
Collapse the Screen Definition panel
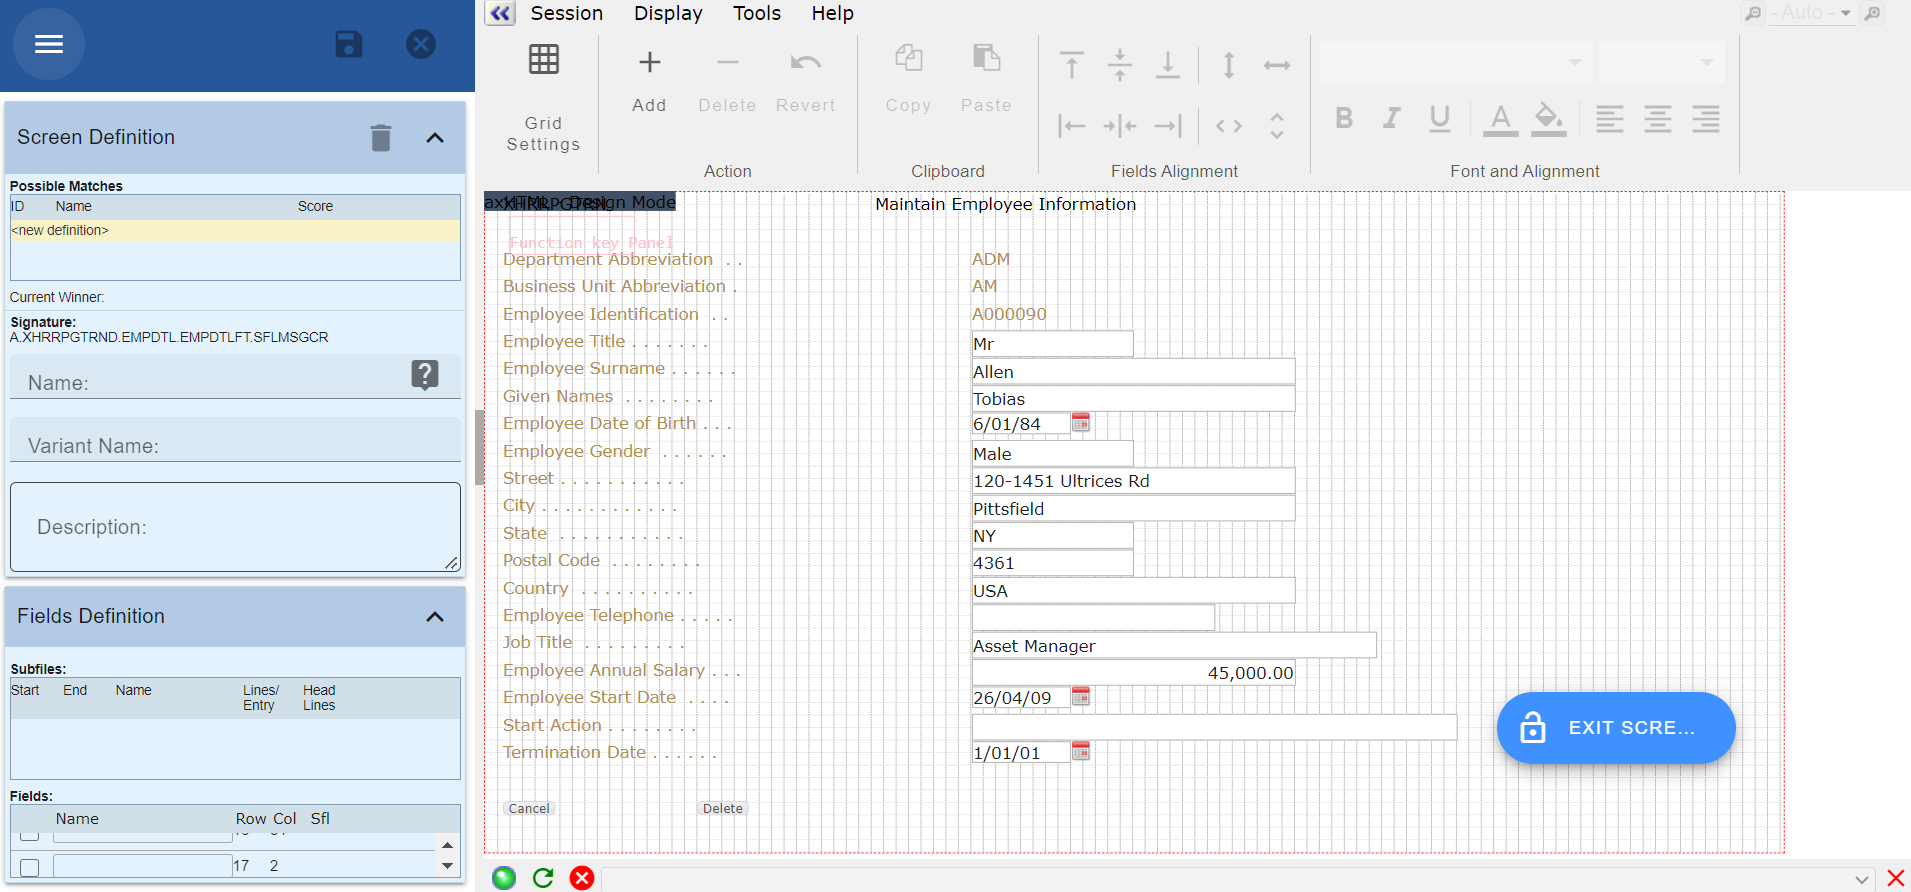(435, 138)
